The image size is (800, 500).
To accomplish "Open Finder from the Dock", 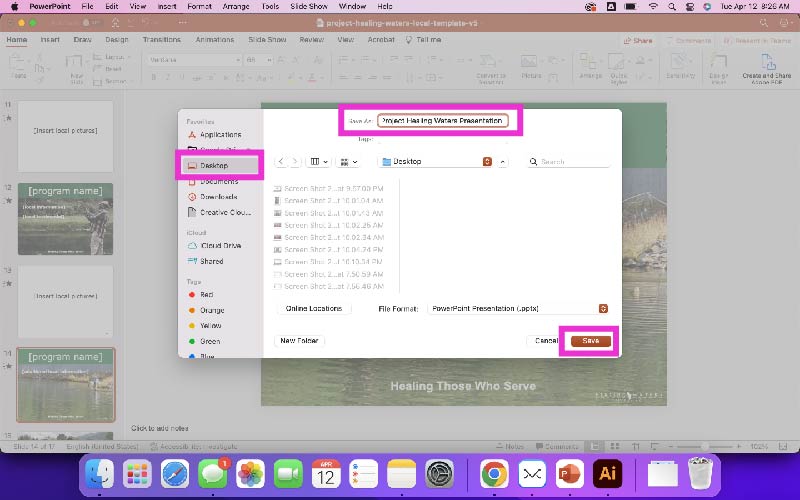I will [x=99, y=474].
